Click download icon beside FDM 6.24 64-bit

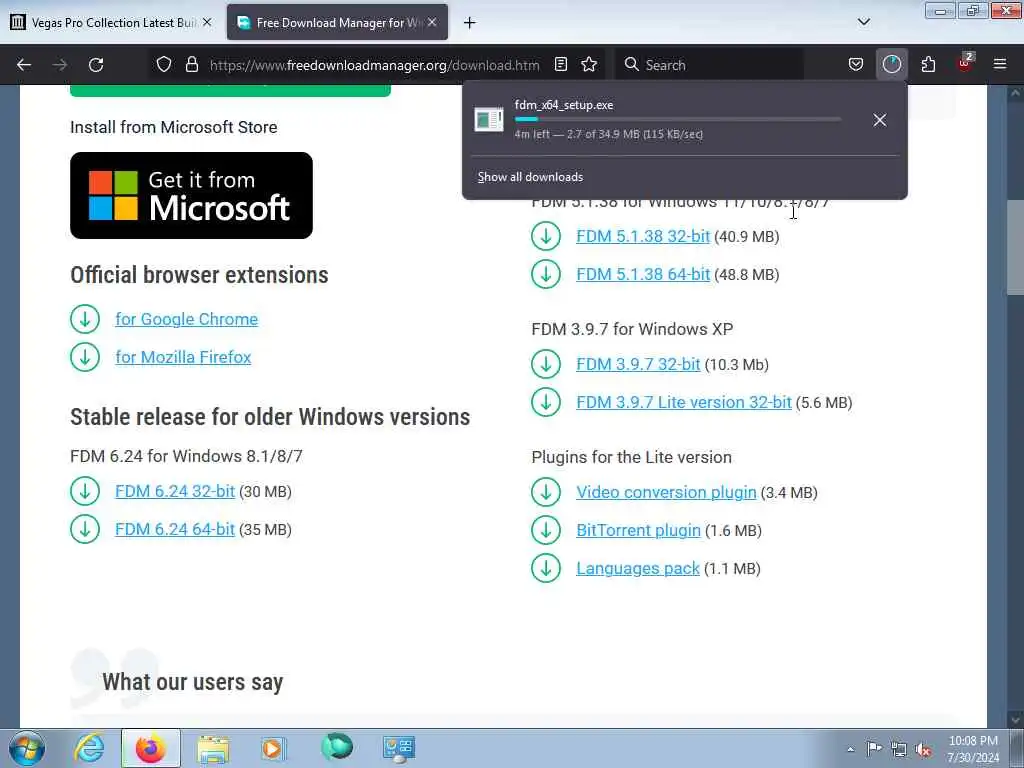coord(85,529)
